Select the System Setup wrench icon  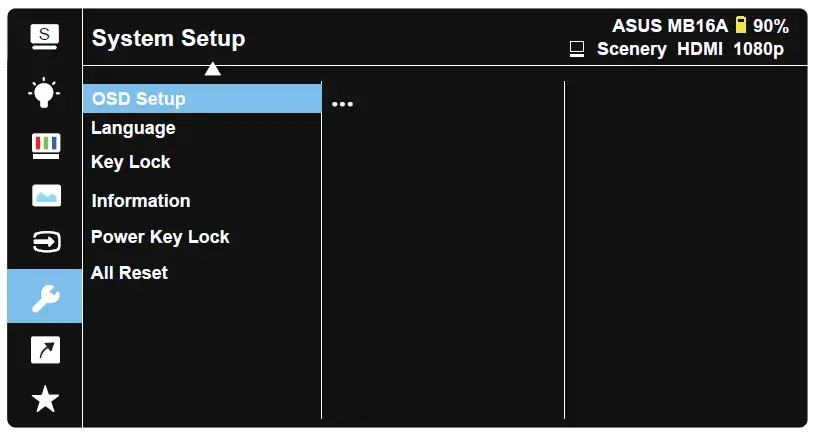tap(45, 296)
